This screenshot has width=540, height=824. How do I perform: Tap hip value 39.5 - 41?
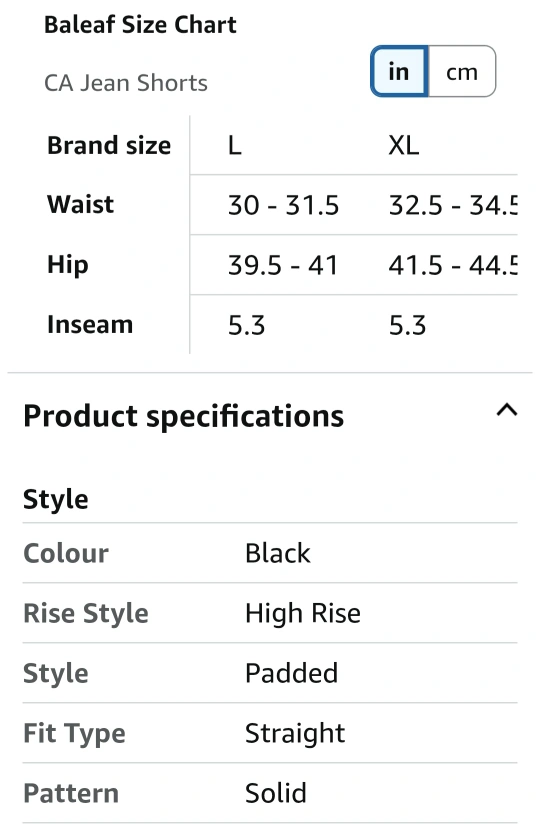pos(283,265)
